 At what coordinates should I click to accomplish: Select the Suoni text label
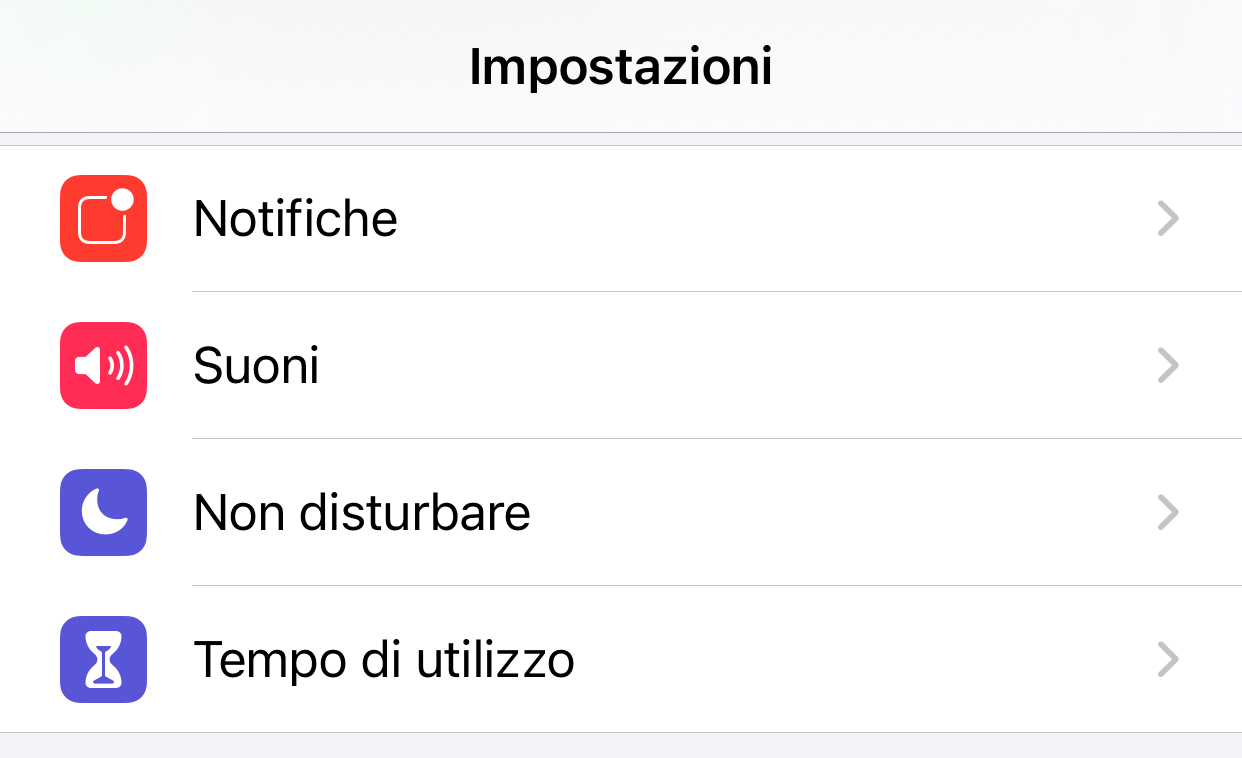pyautogui.click(x=256, y=366)
